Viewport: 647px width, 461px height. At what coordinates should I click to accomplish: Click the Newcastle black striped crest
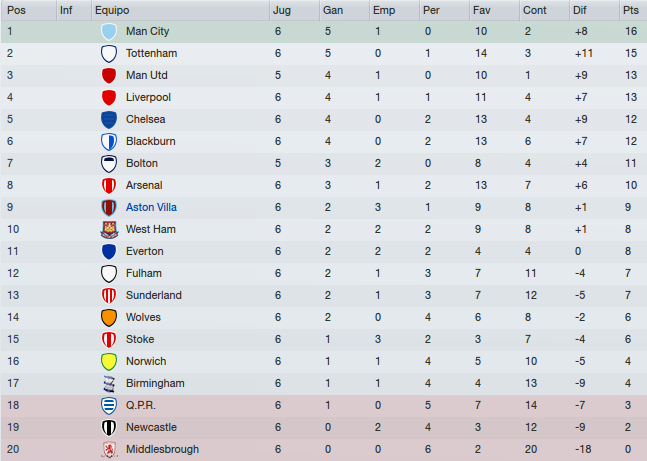(109, 428)
